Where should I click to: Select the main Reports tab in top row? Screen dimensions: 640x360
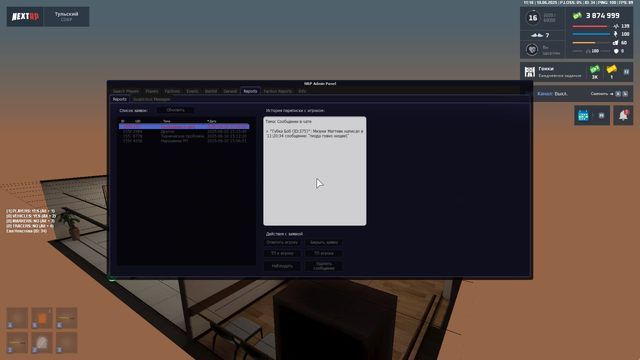pyautogui.click(x=250, y=91)
